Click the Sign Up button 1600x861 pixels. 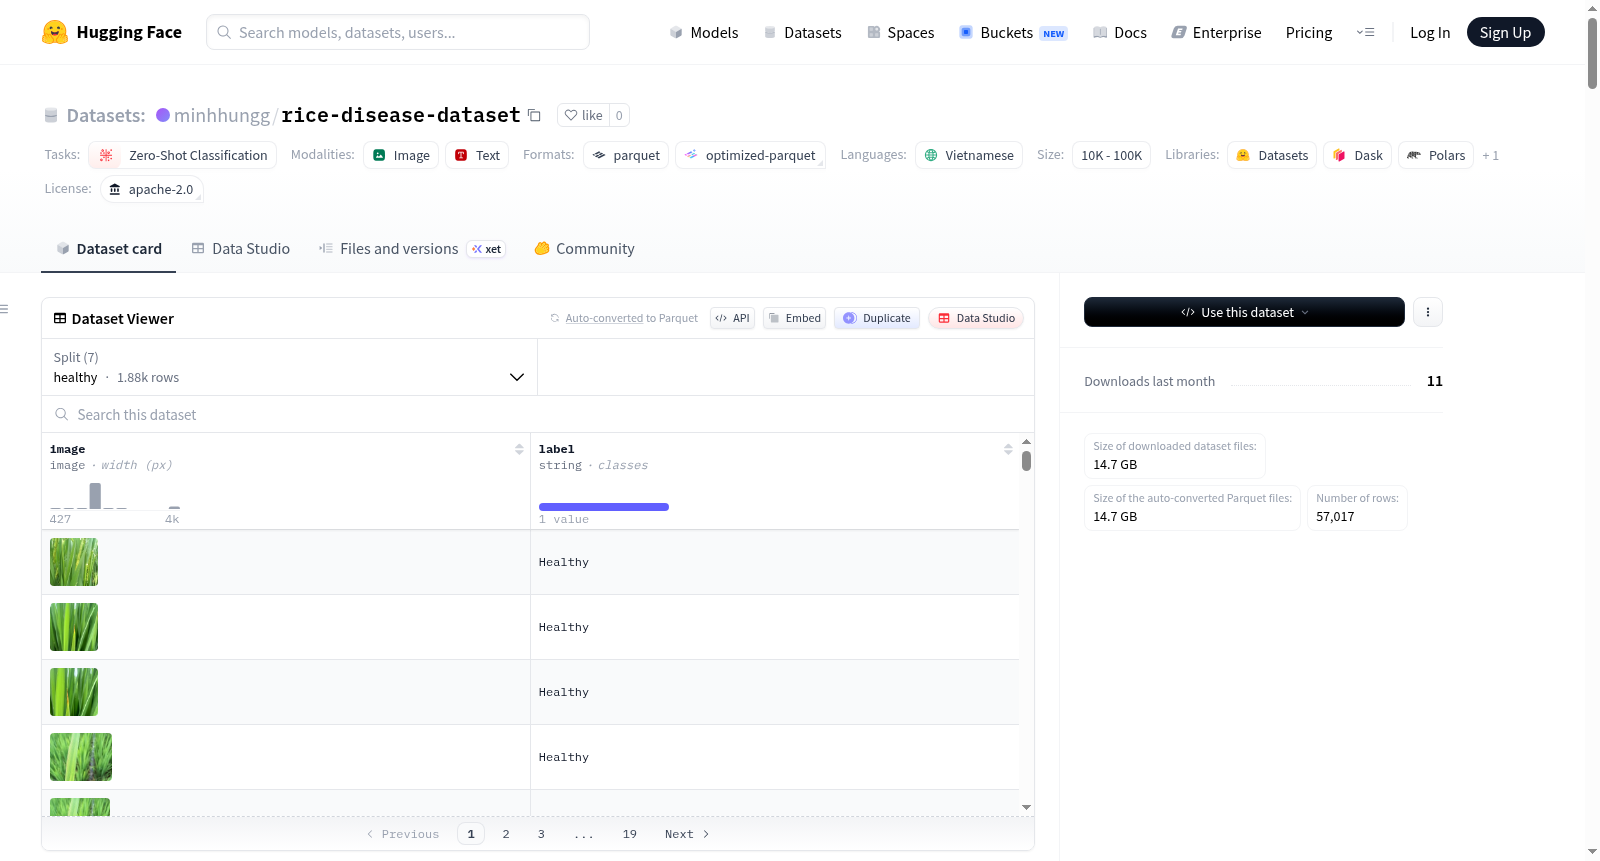(1505, 32)
